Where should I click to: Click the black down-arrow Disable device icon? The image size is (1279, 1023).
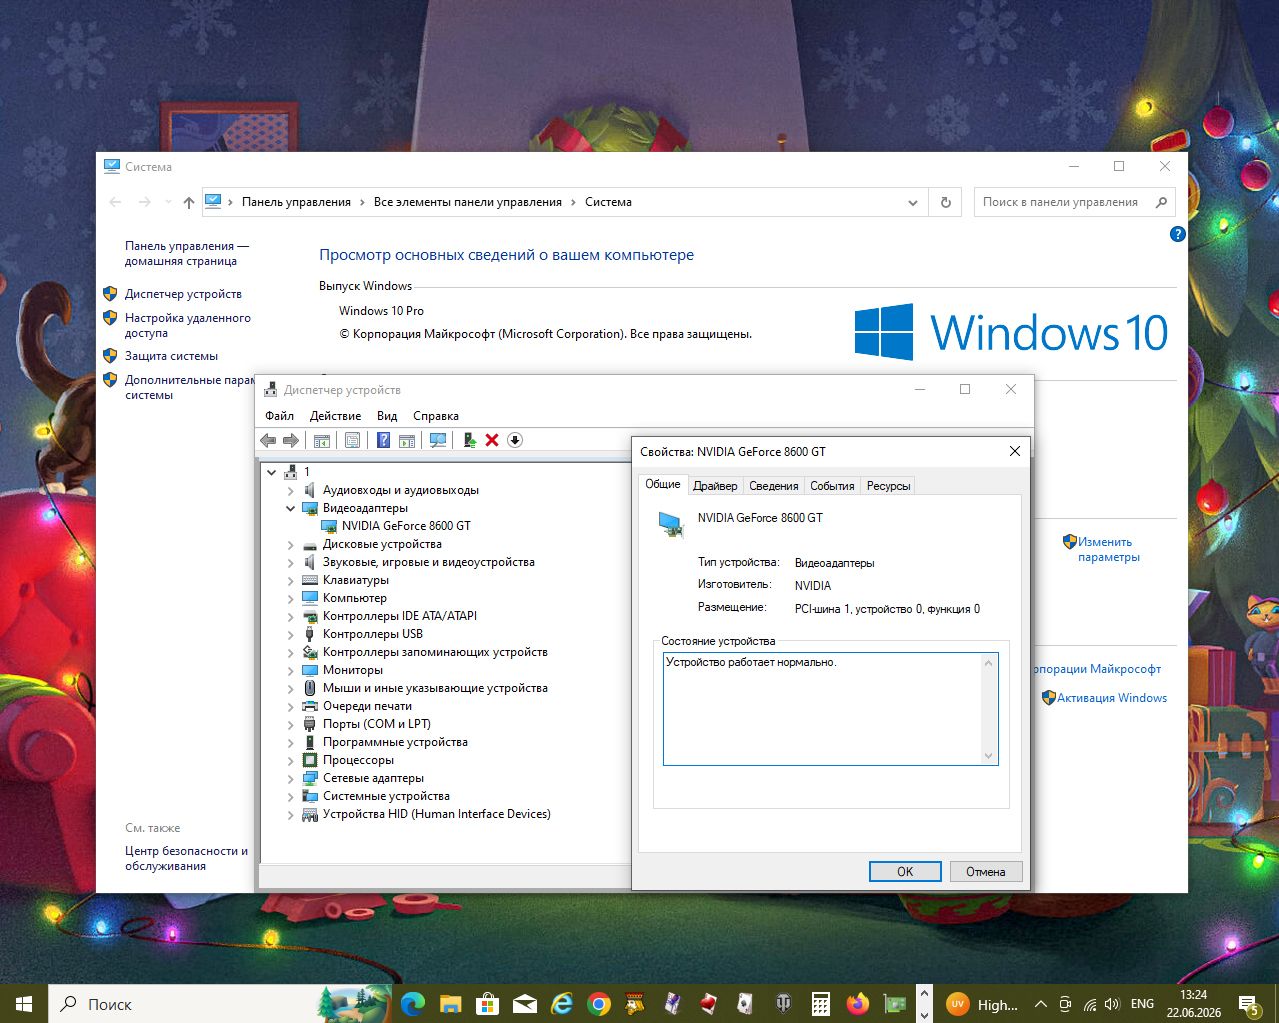coord(515,440)
